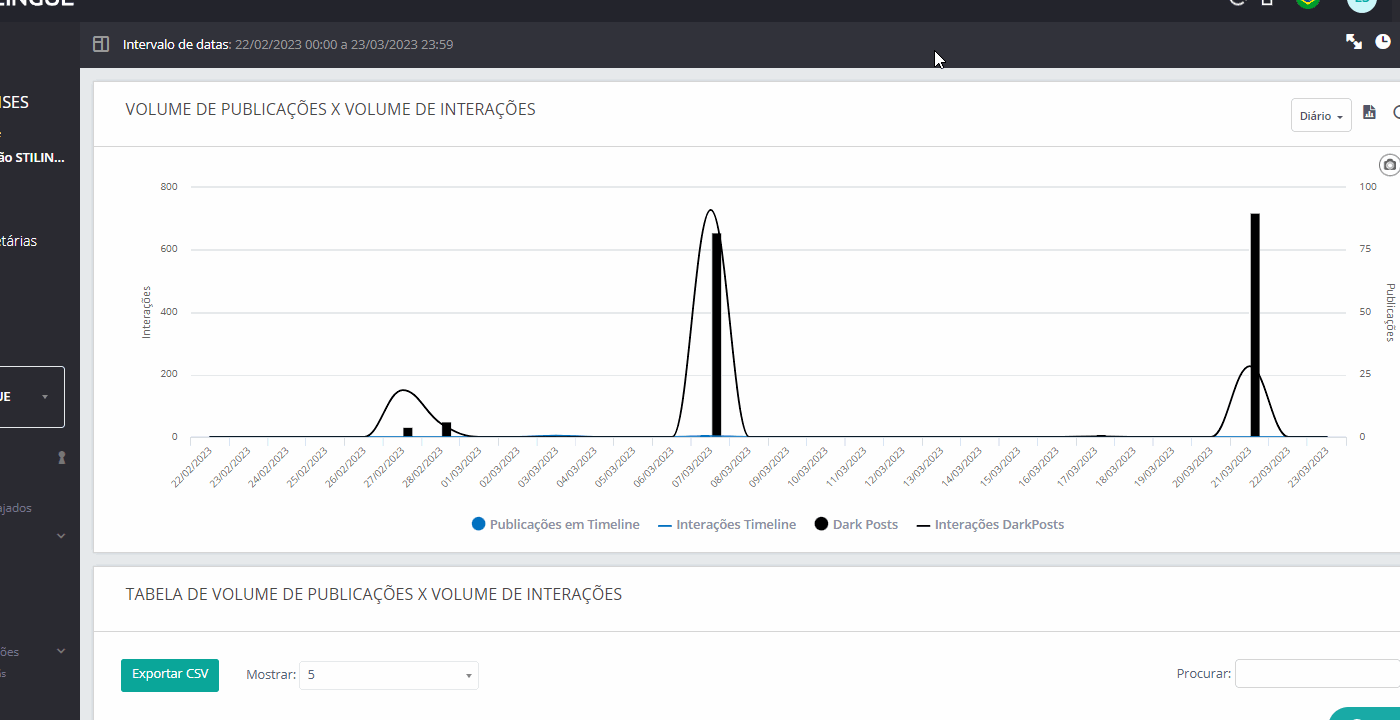This screenshot has width=1400, height=720.
Task: Toggle Interações Timeline legend series
Action: point(727,524)
